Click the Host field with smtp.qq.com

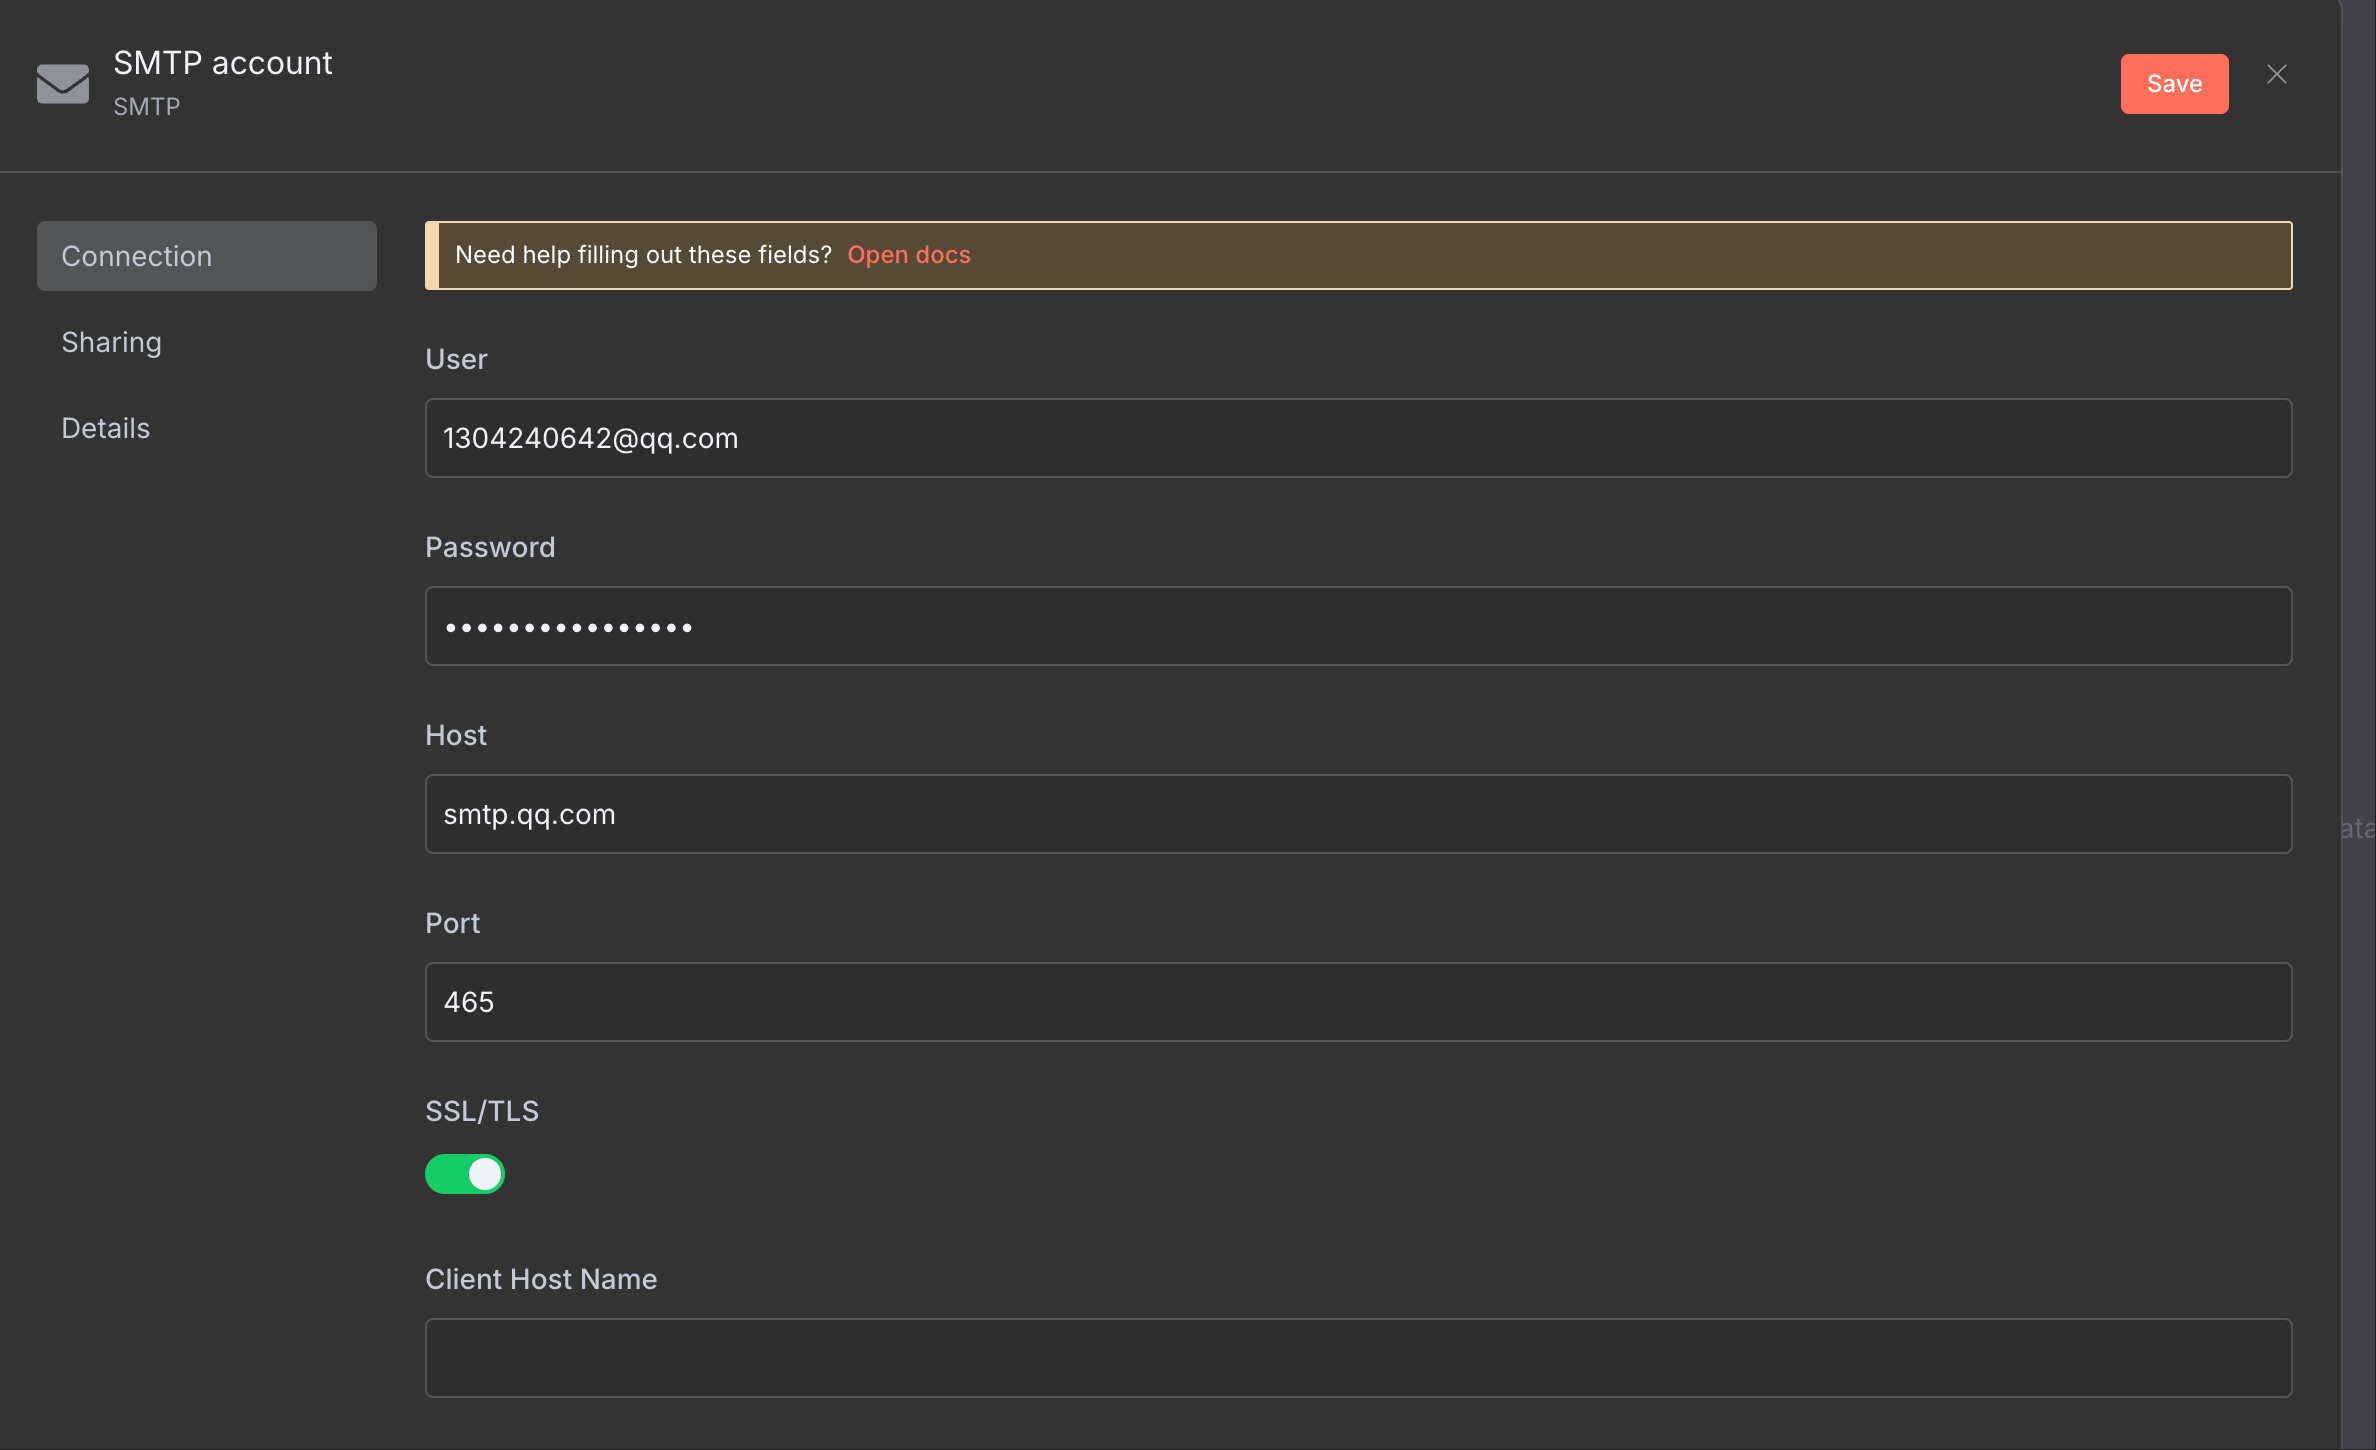tap(1358, 814)
